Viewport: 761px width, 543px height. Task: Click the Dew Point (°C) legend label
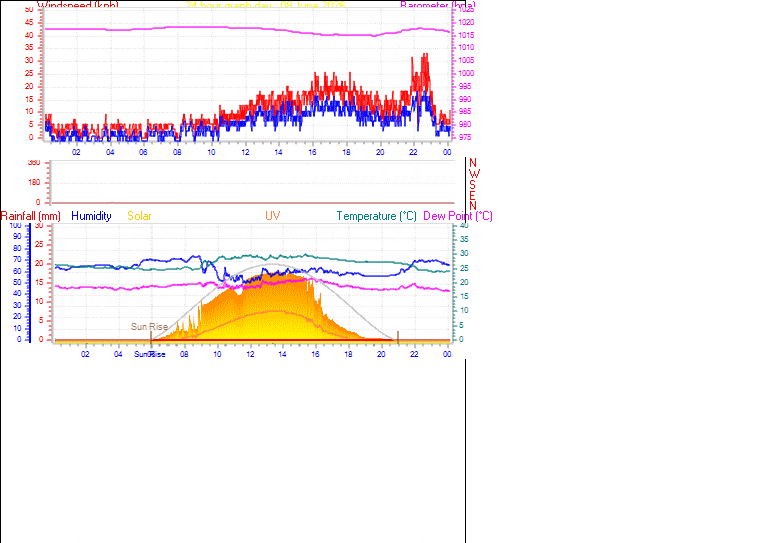coord(458,216)
